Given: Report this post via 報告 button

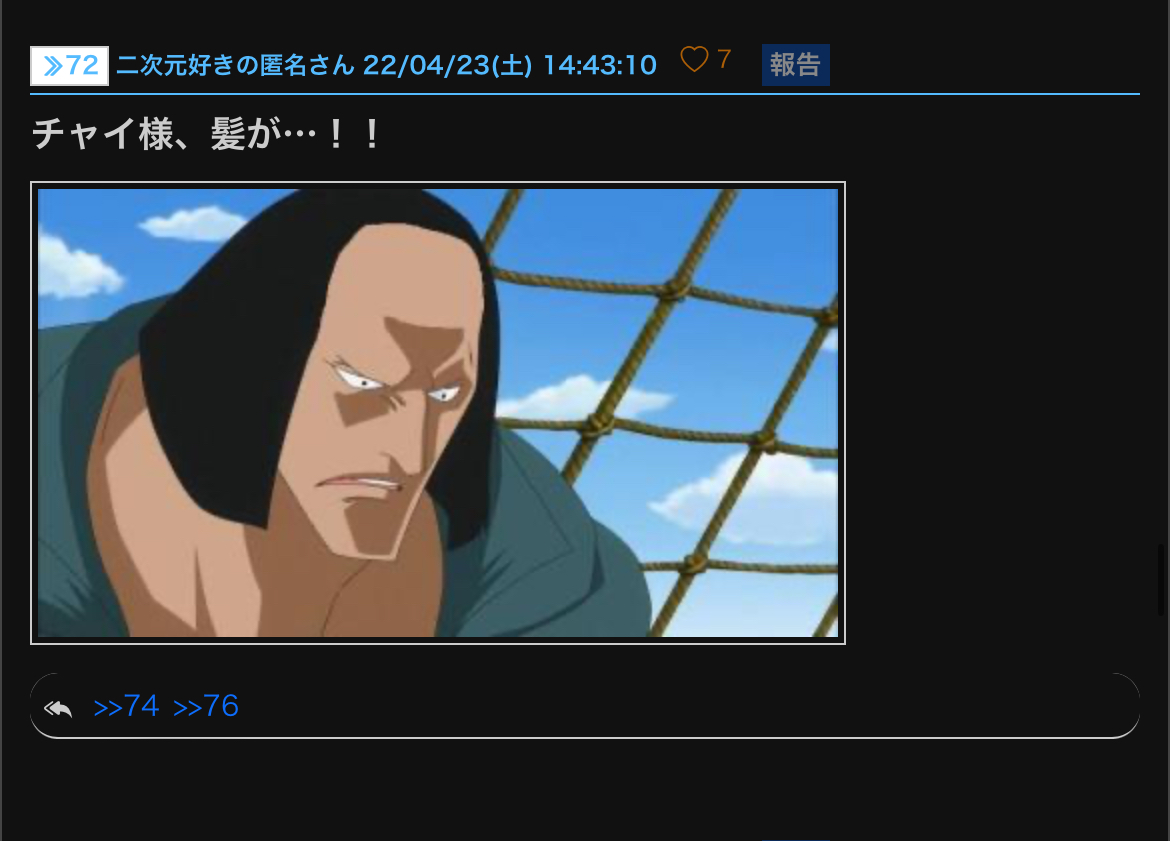Looking at the screenshot, I should [795, 65].
